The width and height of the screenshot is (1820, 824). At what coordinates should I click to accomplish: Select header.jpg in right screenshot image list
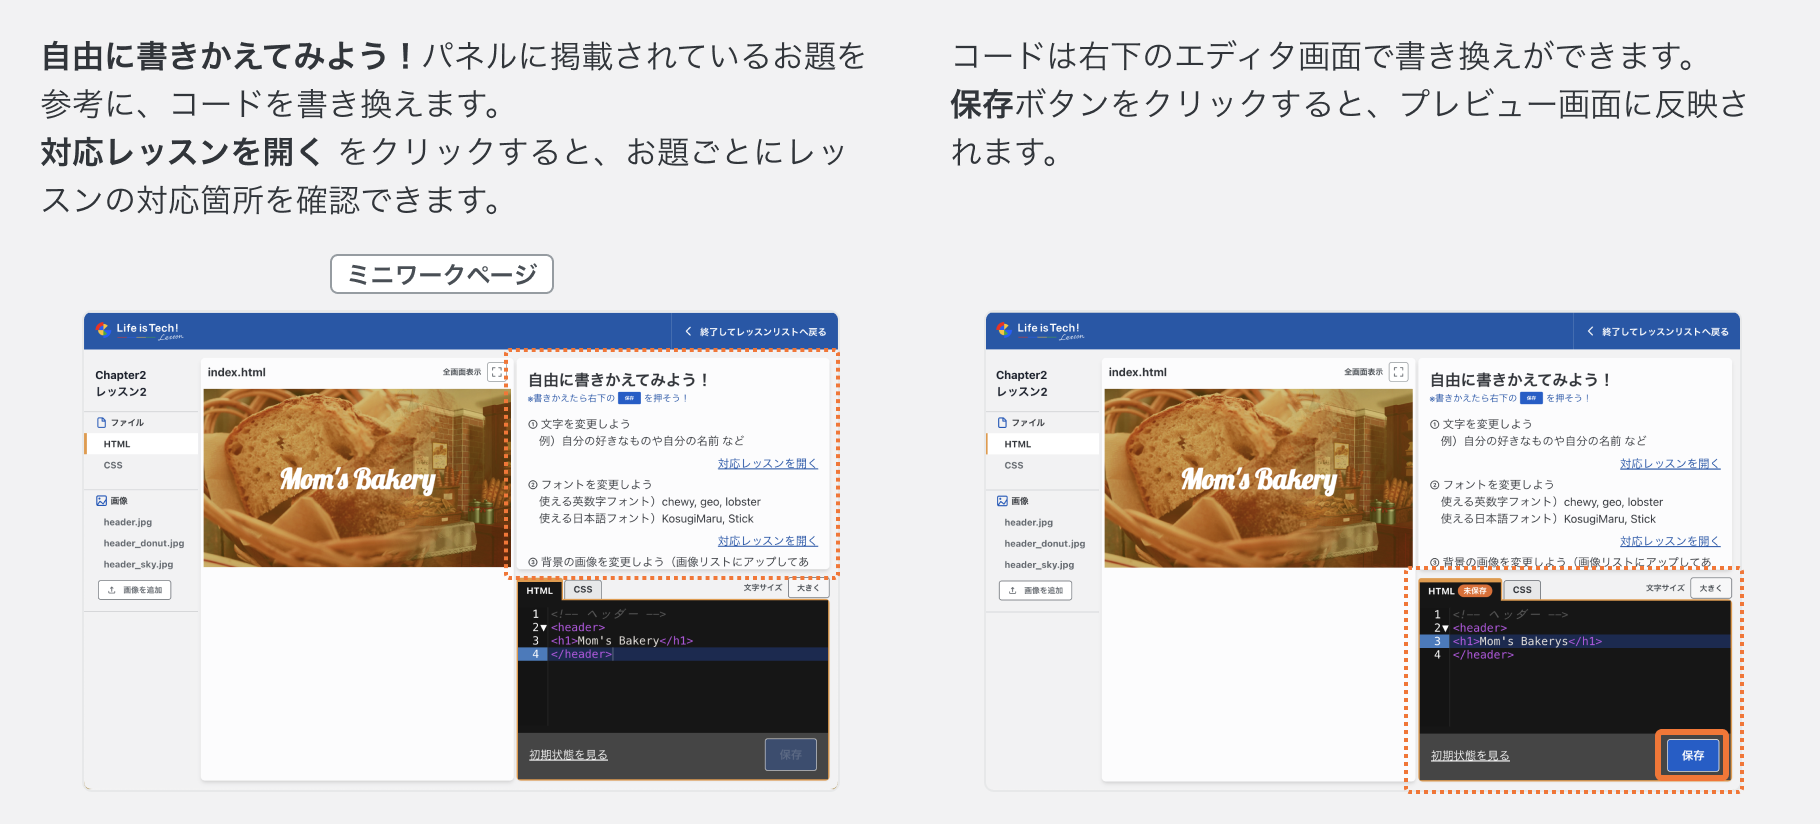[x=1029, y=522]
